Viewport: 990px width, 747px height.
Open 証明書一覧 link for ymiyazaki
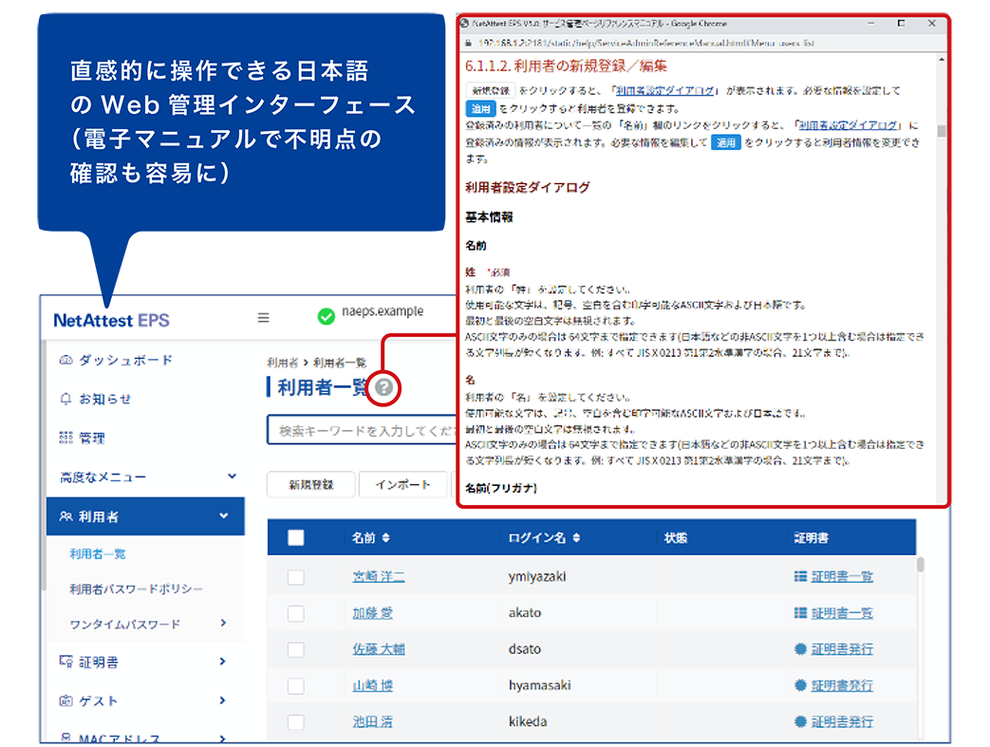842,577
